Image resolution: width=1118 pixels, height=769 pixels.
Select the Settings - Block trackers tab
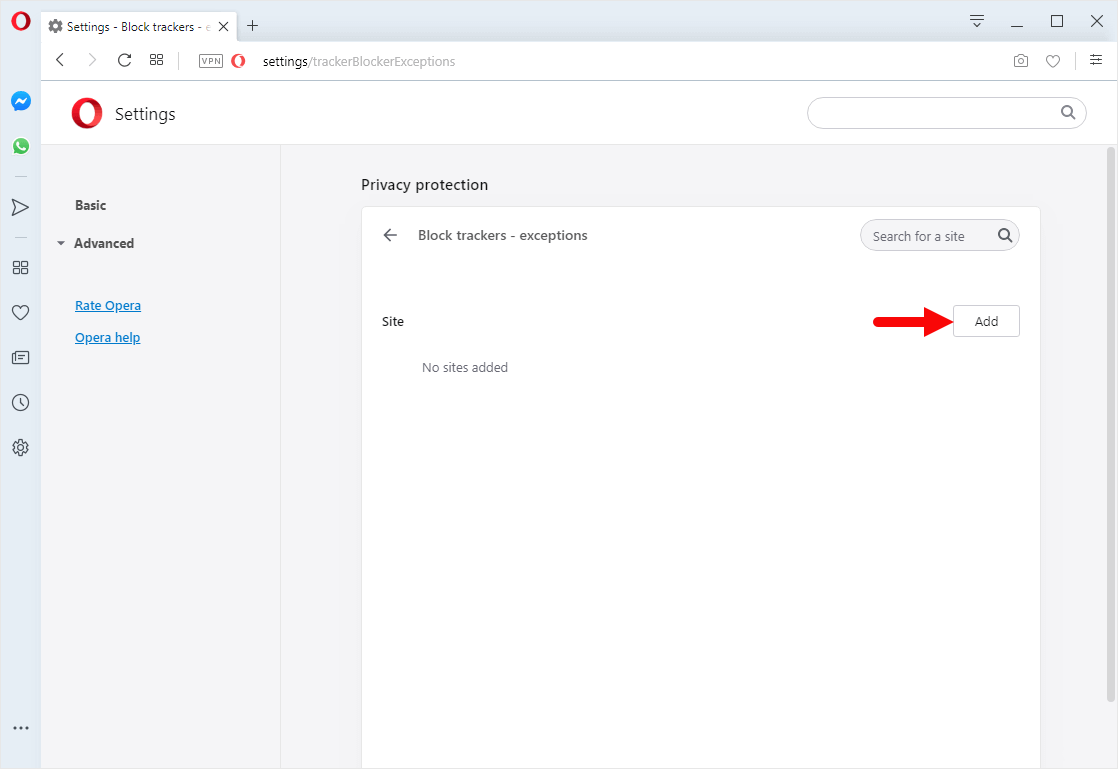coord(138,26)
